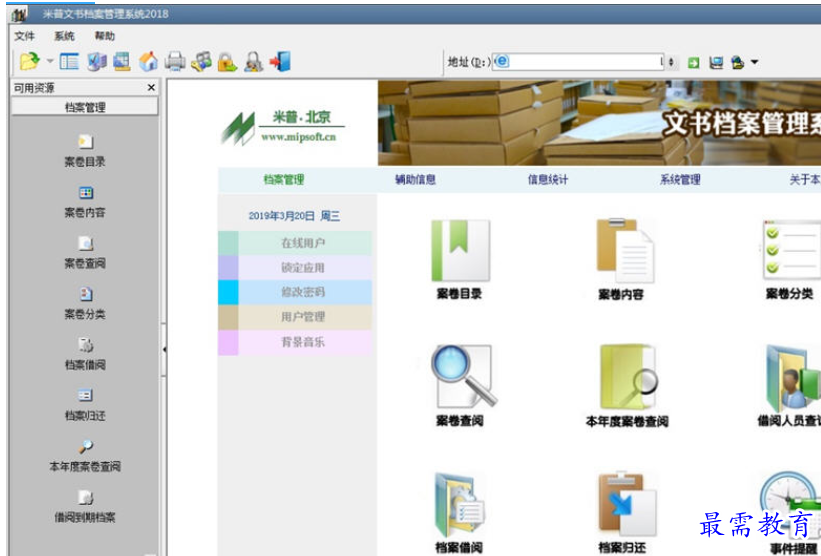The width and height of the screenshot is (821, 556).
Task: Click the green go arrow button
Action: pos(694,63)
